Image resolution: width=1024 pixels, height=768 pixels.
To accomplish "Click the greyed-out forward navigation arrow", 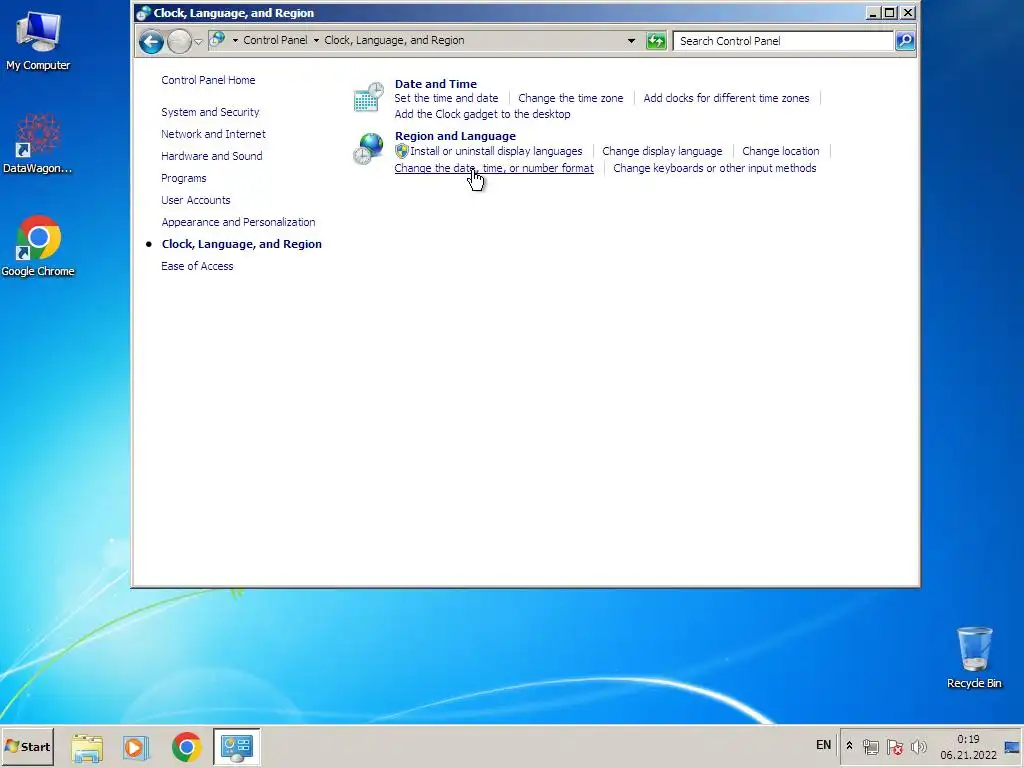I will point(179,42).
